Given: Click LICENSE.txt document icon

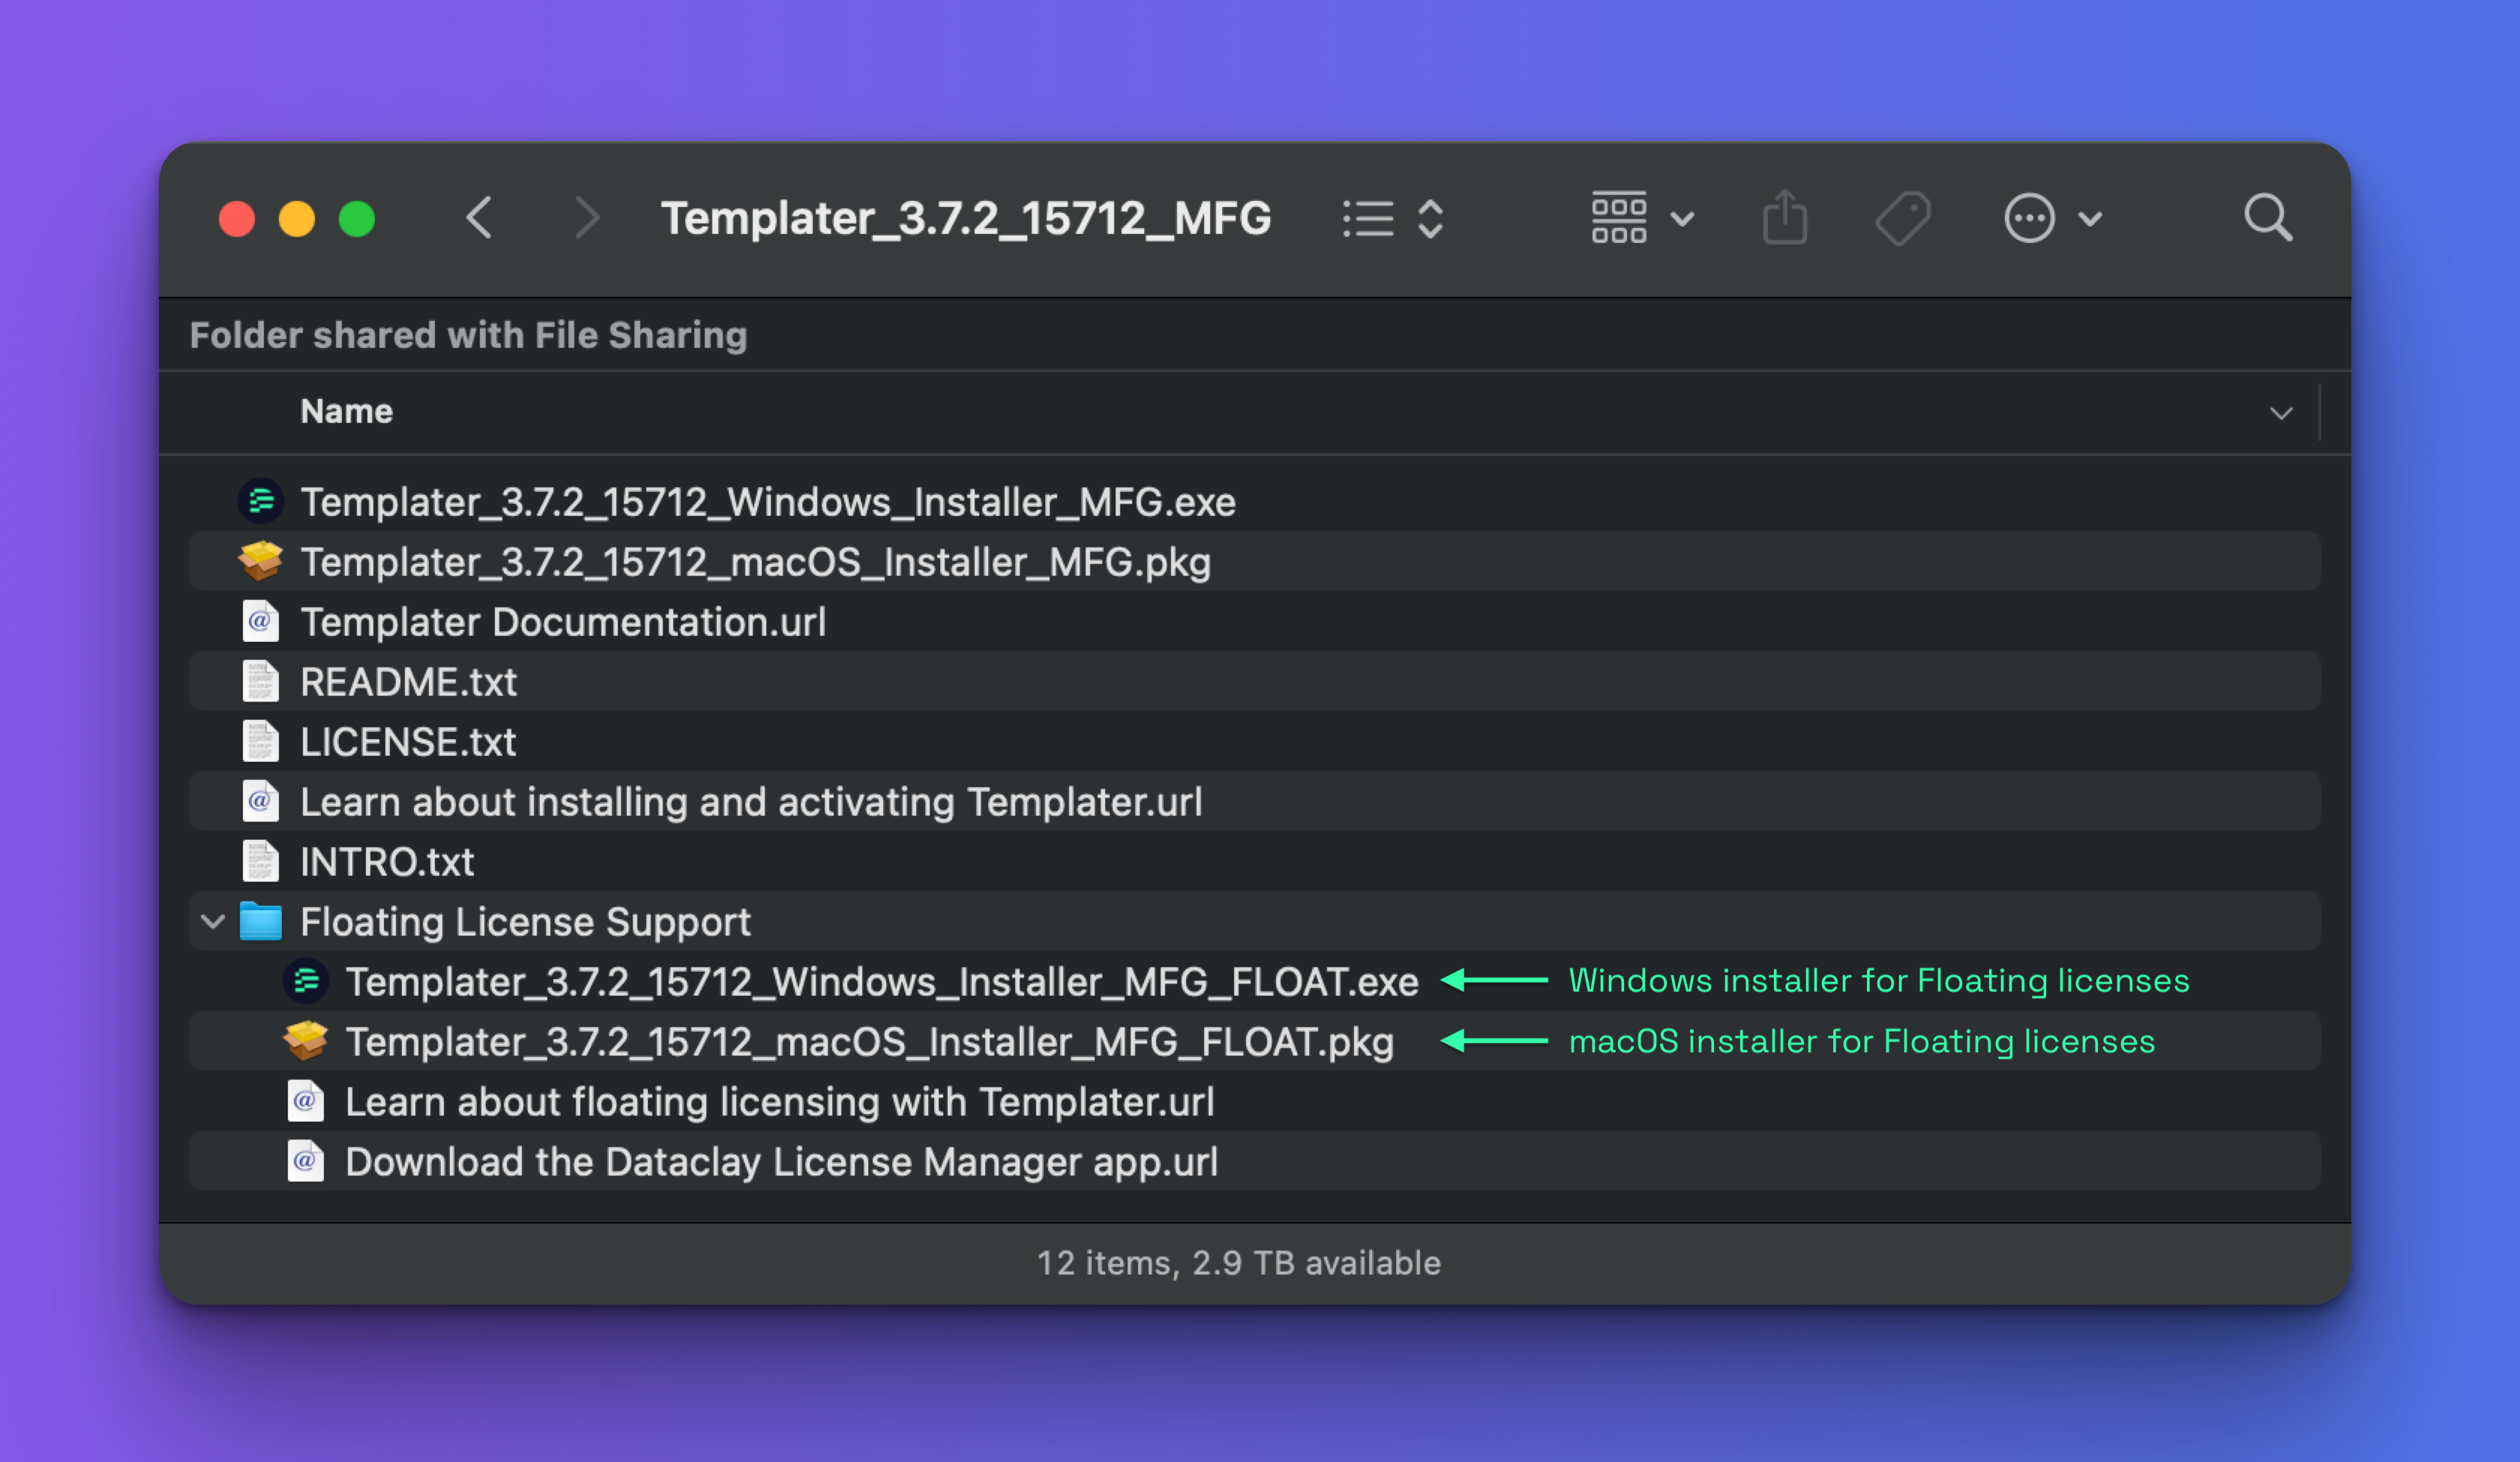Looking at the screenshot, I should click(x=261, y=741).
